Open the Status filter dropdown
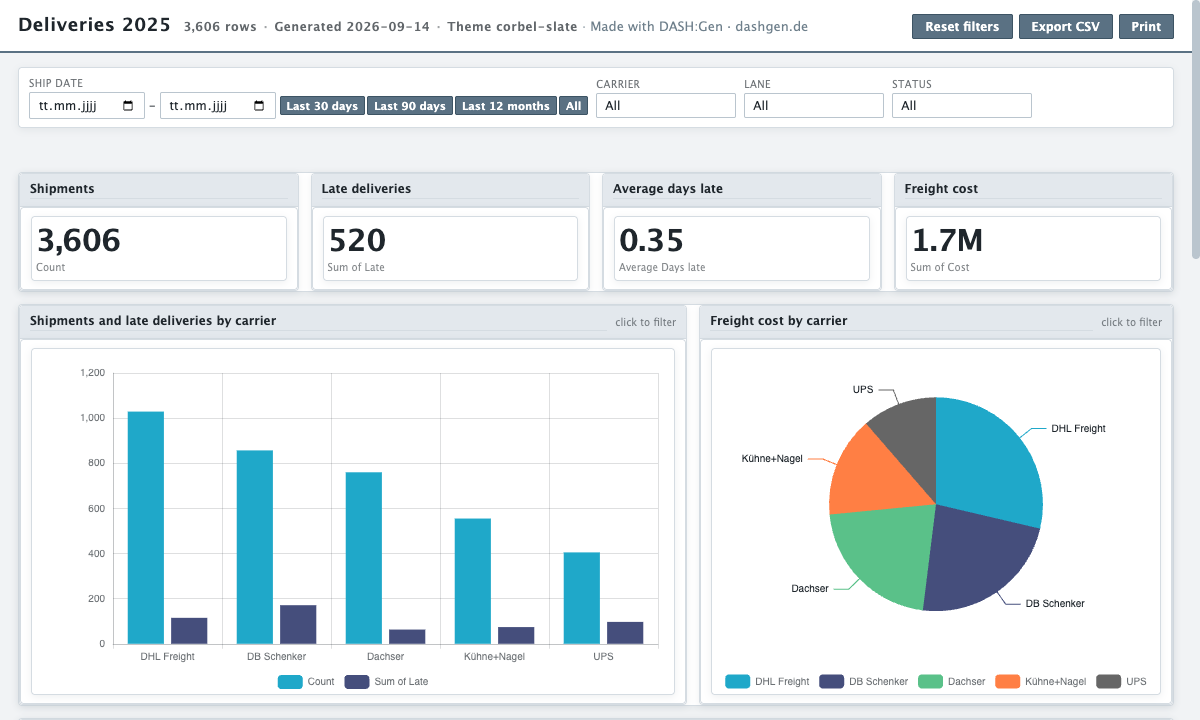The width and height of the screenshot is (1200, 720). [962, 106]
